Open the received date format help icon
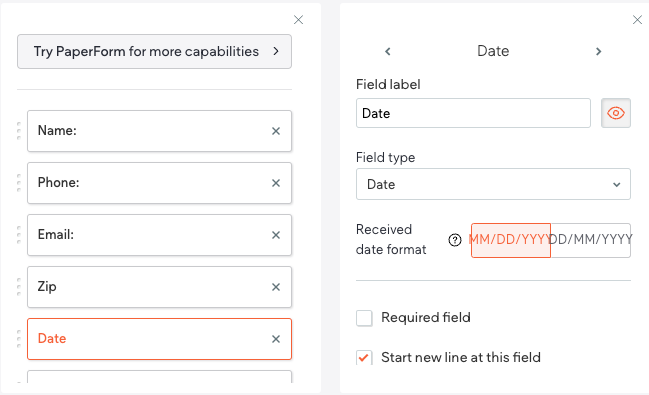 tap(454, 240)
